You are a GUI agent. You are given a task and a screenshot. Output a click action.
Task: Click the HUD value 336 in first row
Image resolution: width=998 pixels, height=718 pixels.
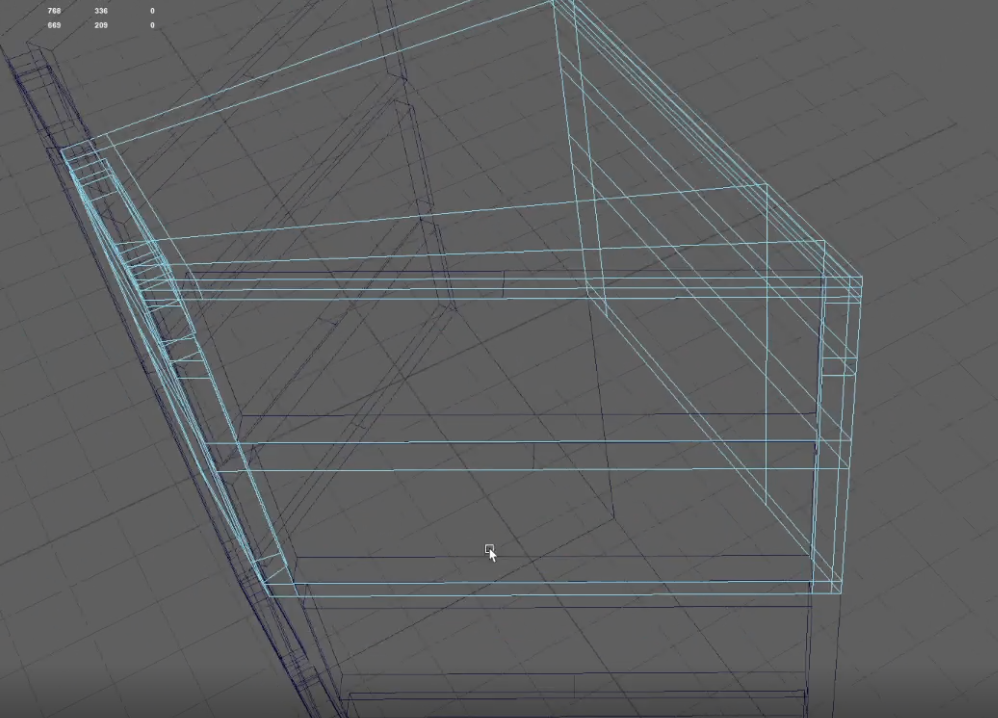click(101, 10)
